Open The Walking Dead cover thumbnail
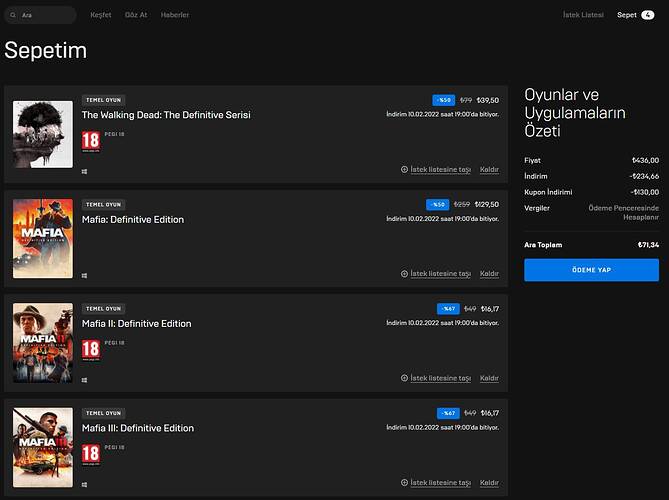Screen dimensions: 669x500 point(43,134)
